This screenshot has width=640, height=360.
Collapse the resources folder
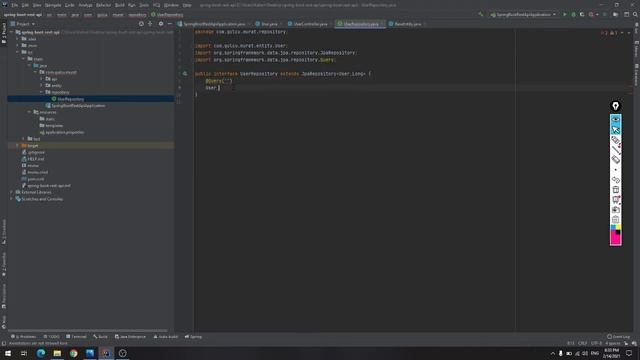(x=29, y=112)
